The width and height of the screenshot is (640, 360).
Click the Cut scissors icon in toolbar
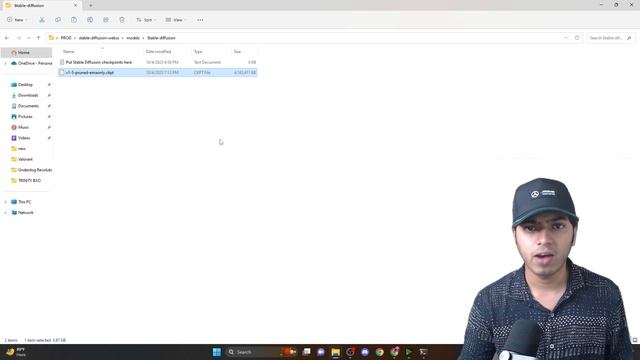click(42, 20)
